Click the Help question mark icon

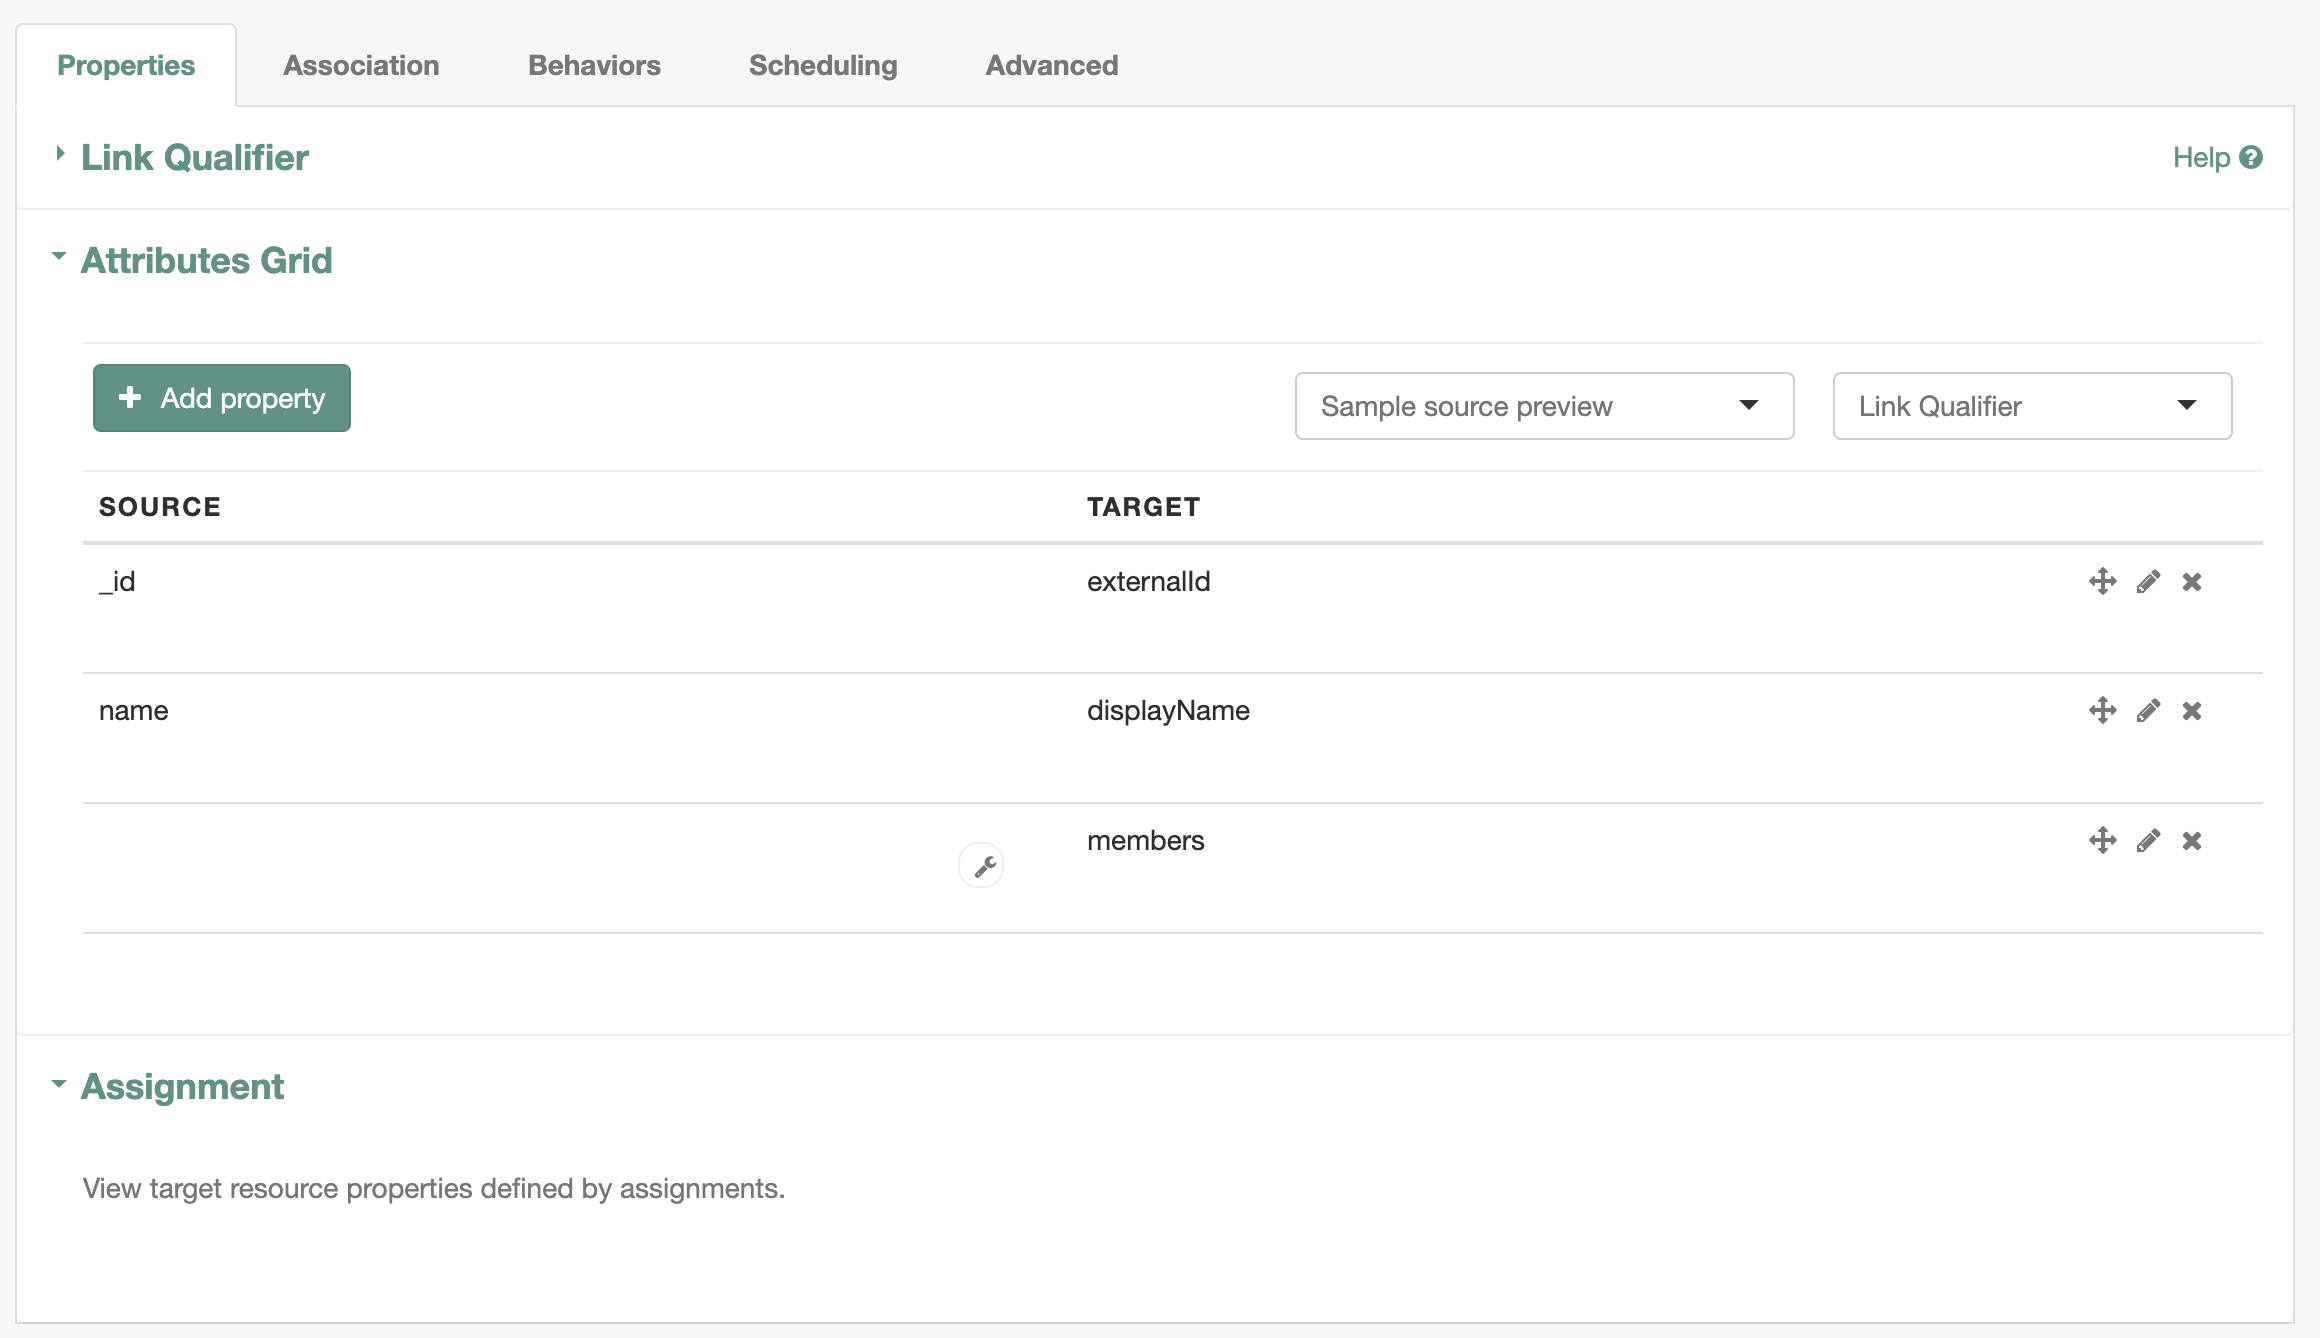[x=2250, y=157]
